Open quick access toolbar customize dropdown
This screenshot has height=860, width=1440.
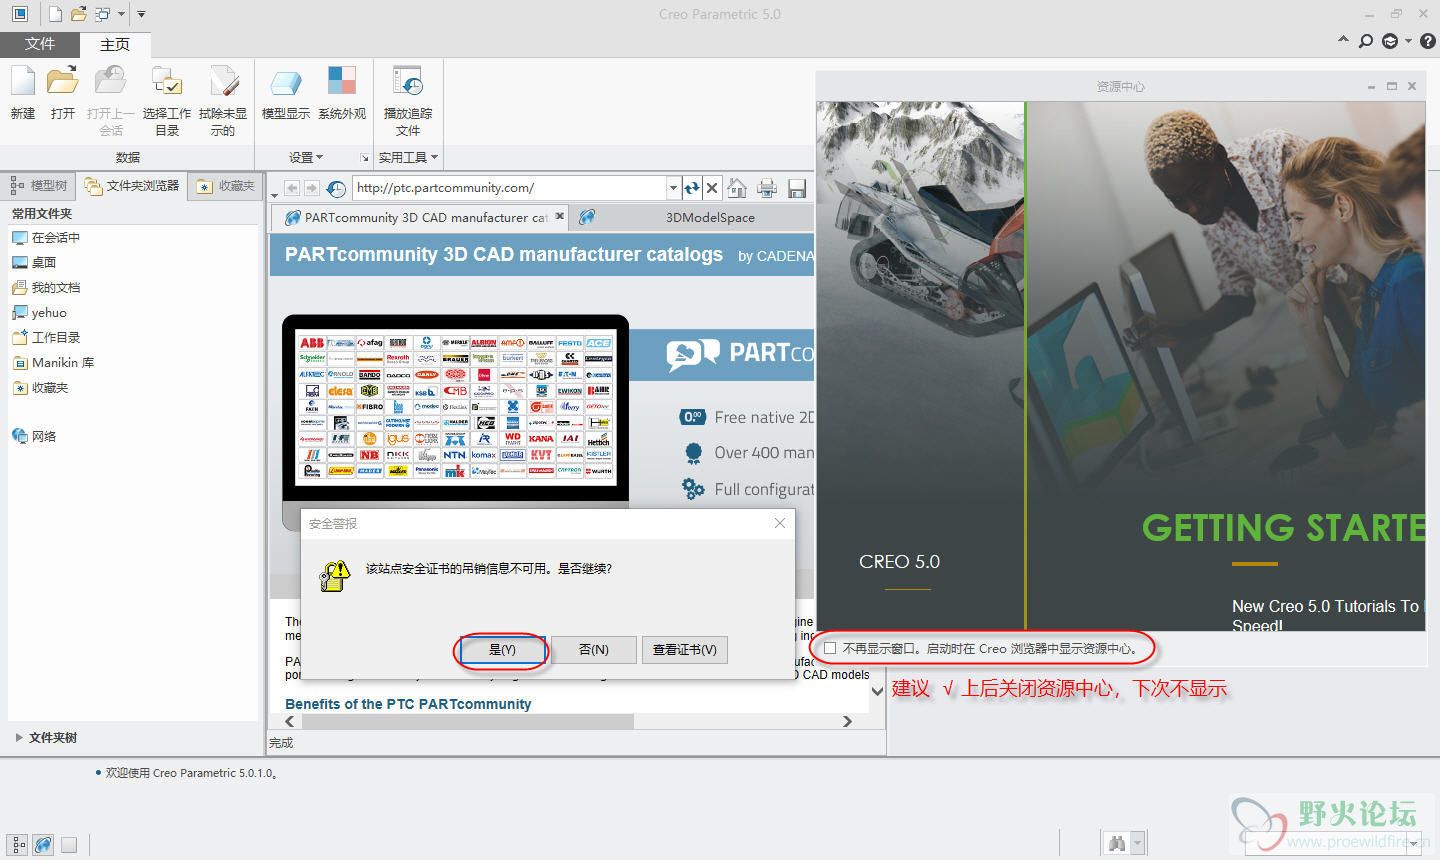click(141, 14)
